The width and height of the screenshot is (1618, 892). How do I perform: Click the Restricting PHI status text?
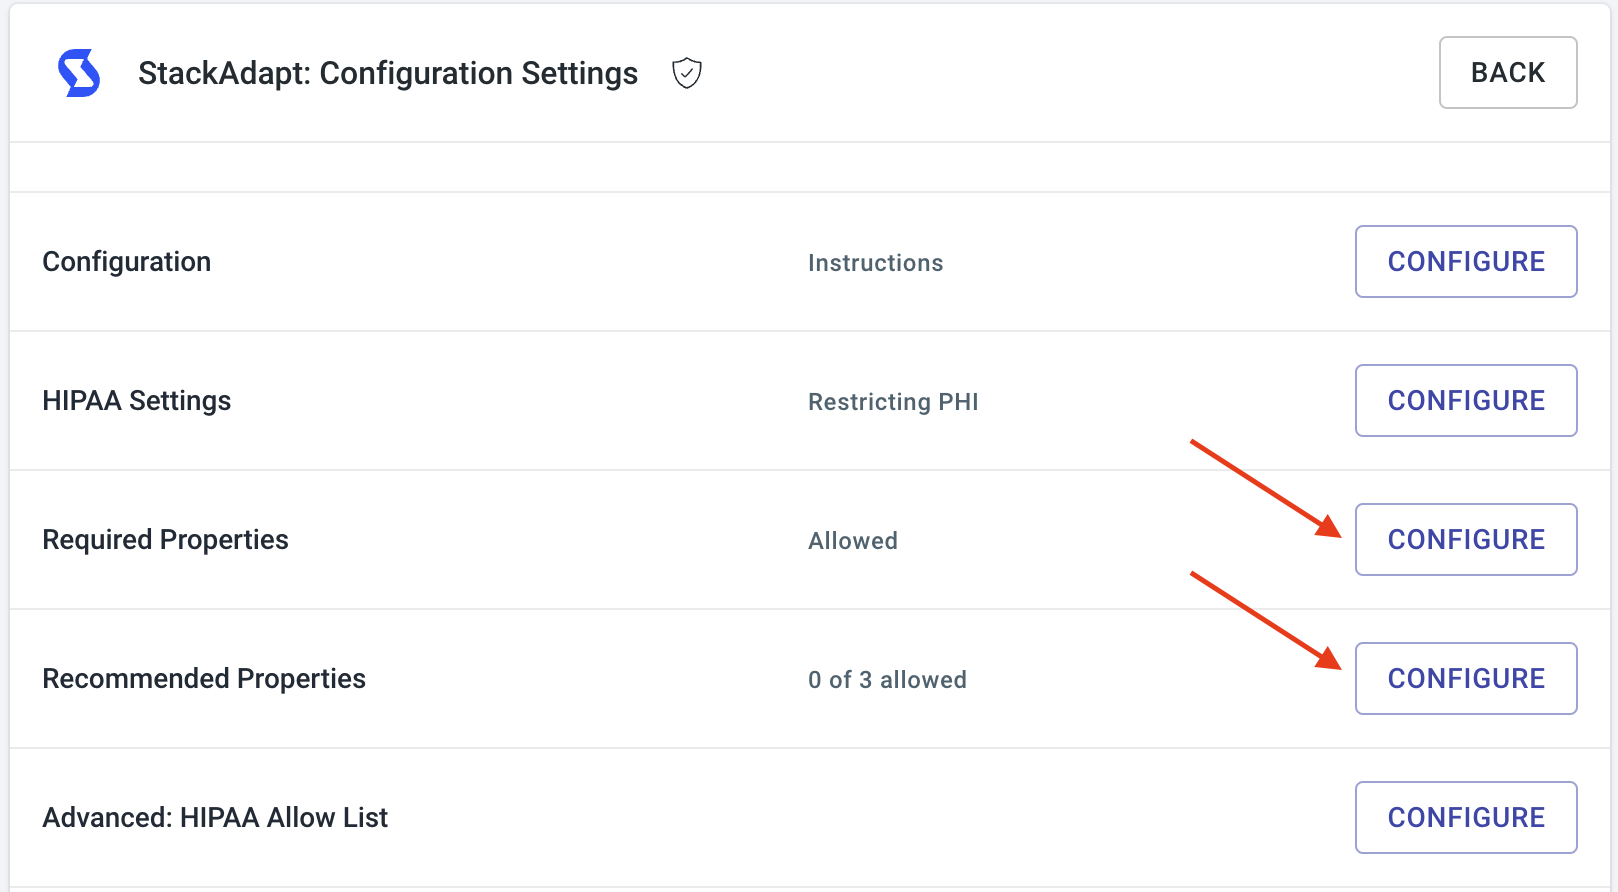click(893, 402)
